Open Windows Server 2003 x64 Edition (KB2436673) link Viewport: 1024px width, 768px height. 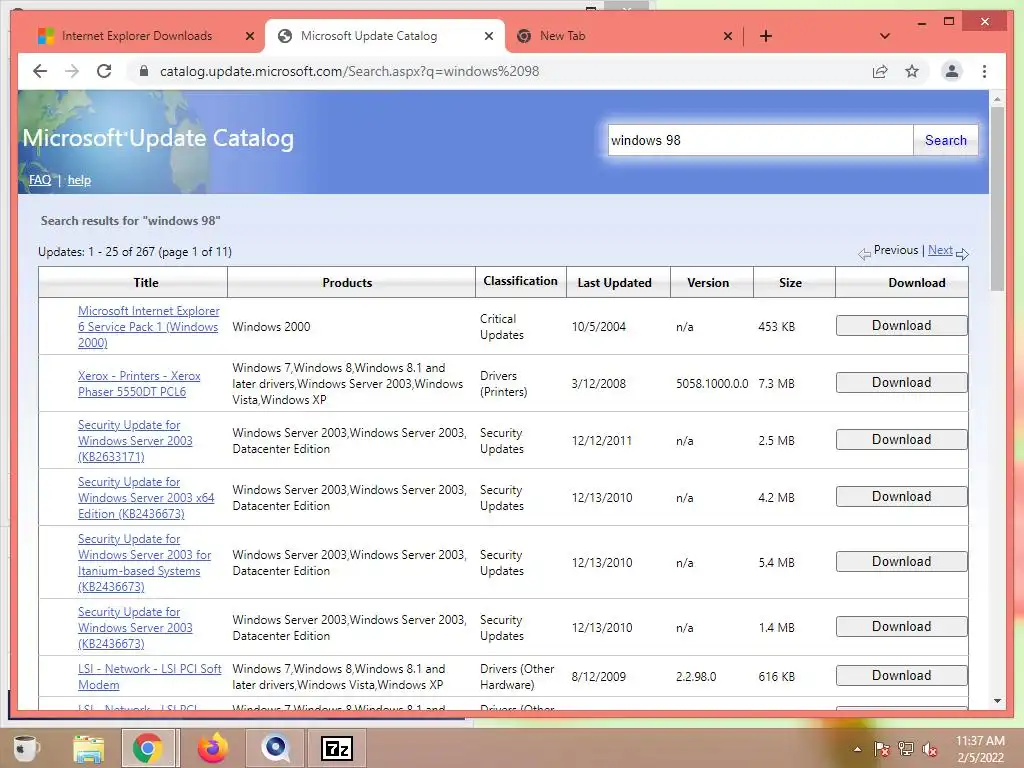146,498
